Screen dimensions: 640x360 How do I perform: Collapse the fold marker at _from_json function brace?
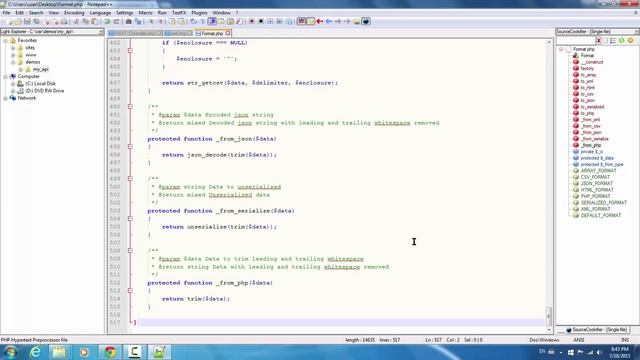pos(130,147)
